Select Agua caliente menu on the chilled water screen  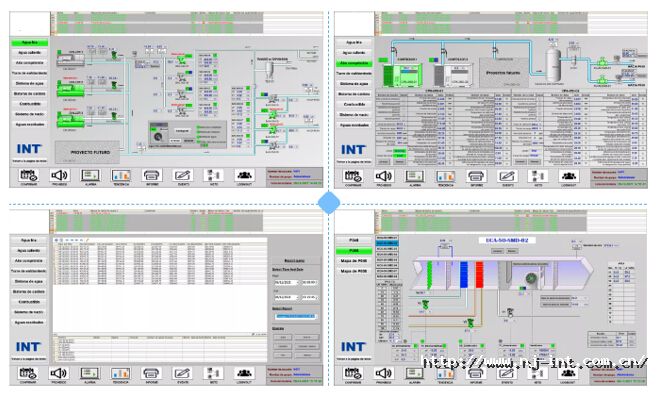tap(30, 53)
